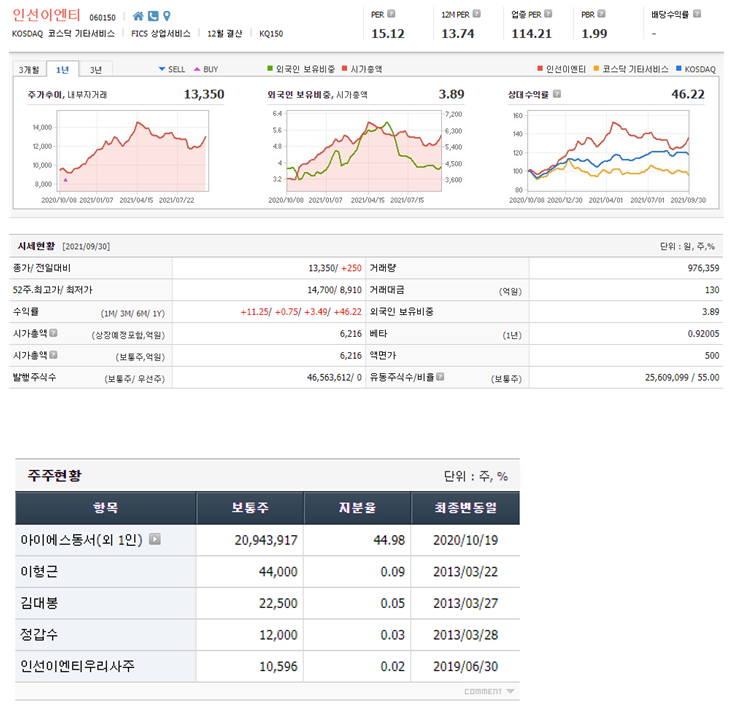This screenshot has height=711, width=738.
Task: Click the 상대수익률 chart area
Action: tap(608, 151)
